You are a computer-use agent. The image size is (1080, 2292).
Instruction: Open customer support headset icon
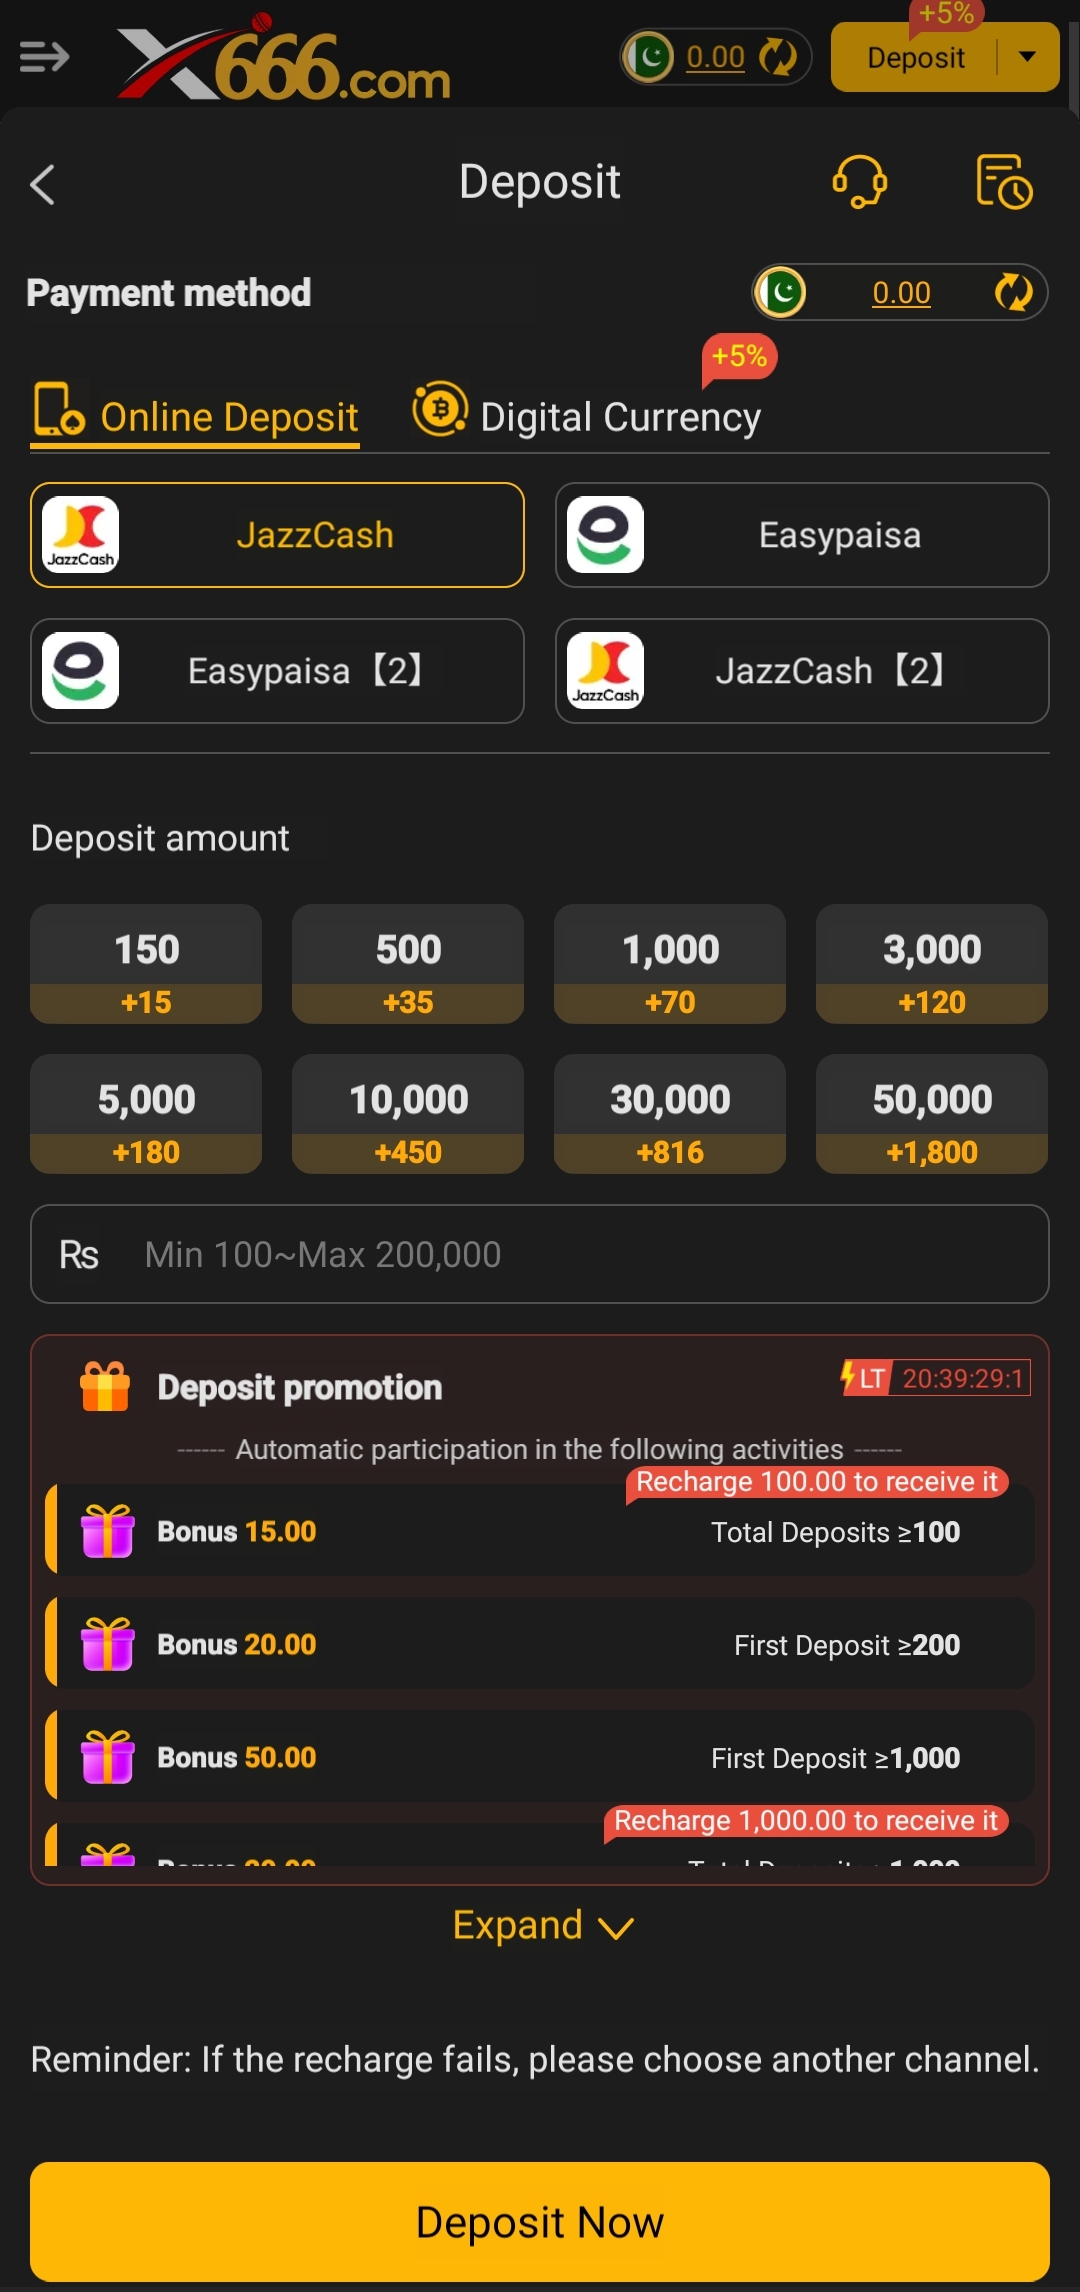859,182
